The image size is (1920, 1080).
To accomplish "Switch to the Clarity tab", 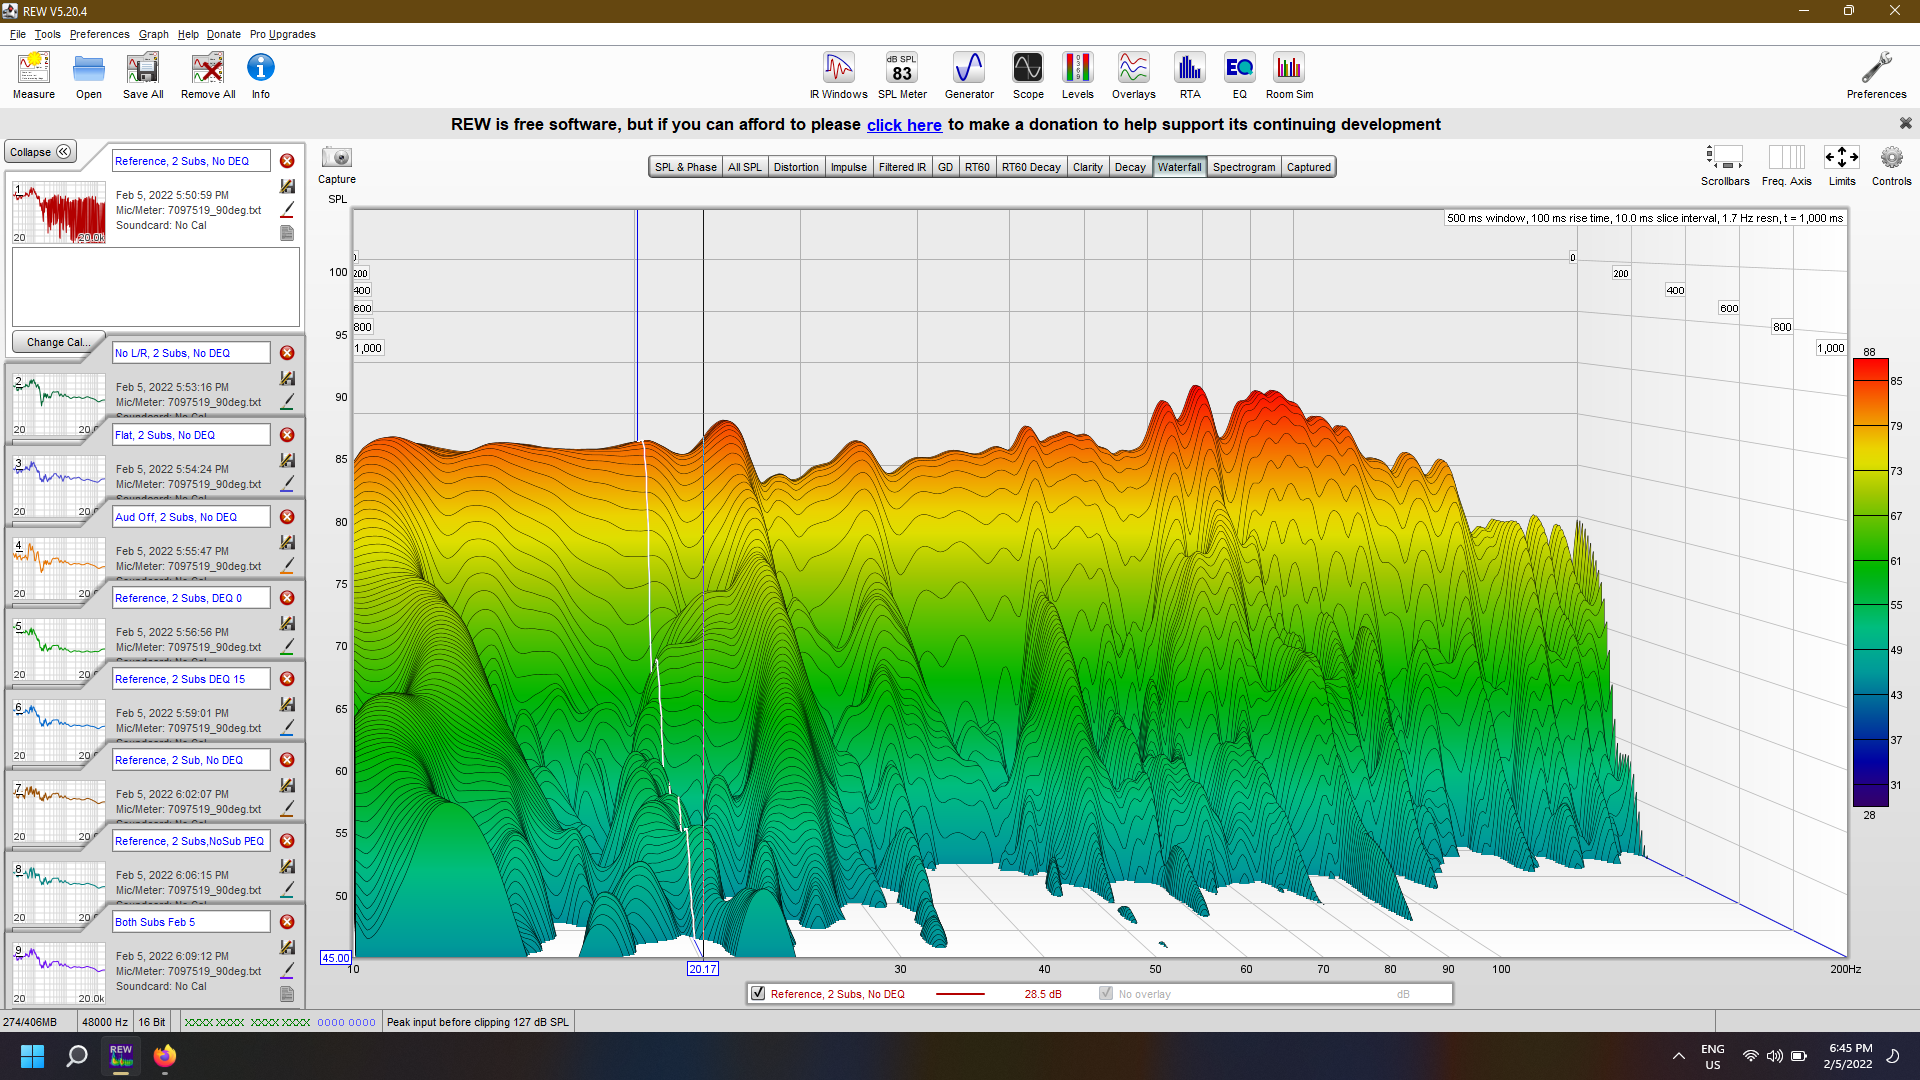I will pyautogui.click(x=1087, y=167).
